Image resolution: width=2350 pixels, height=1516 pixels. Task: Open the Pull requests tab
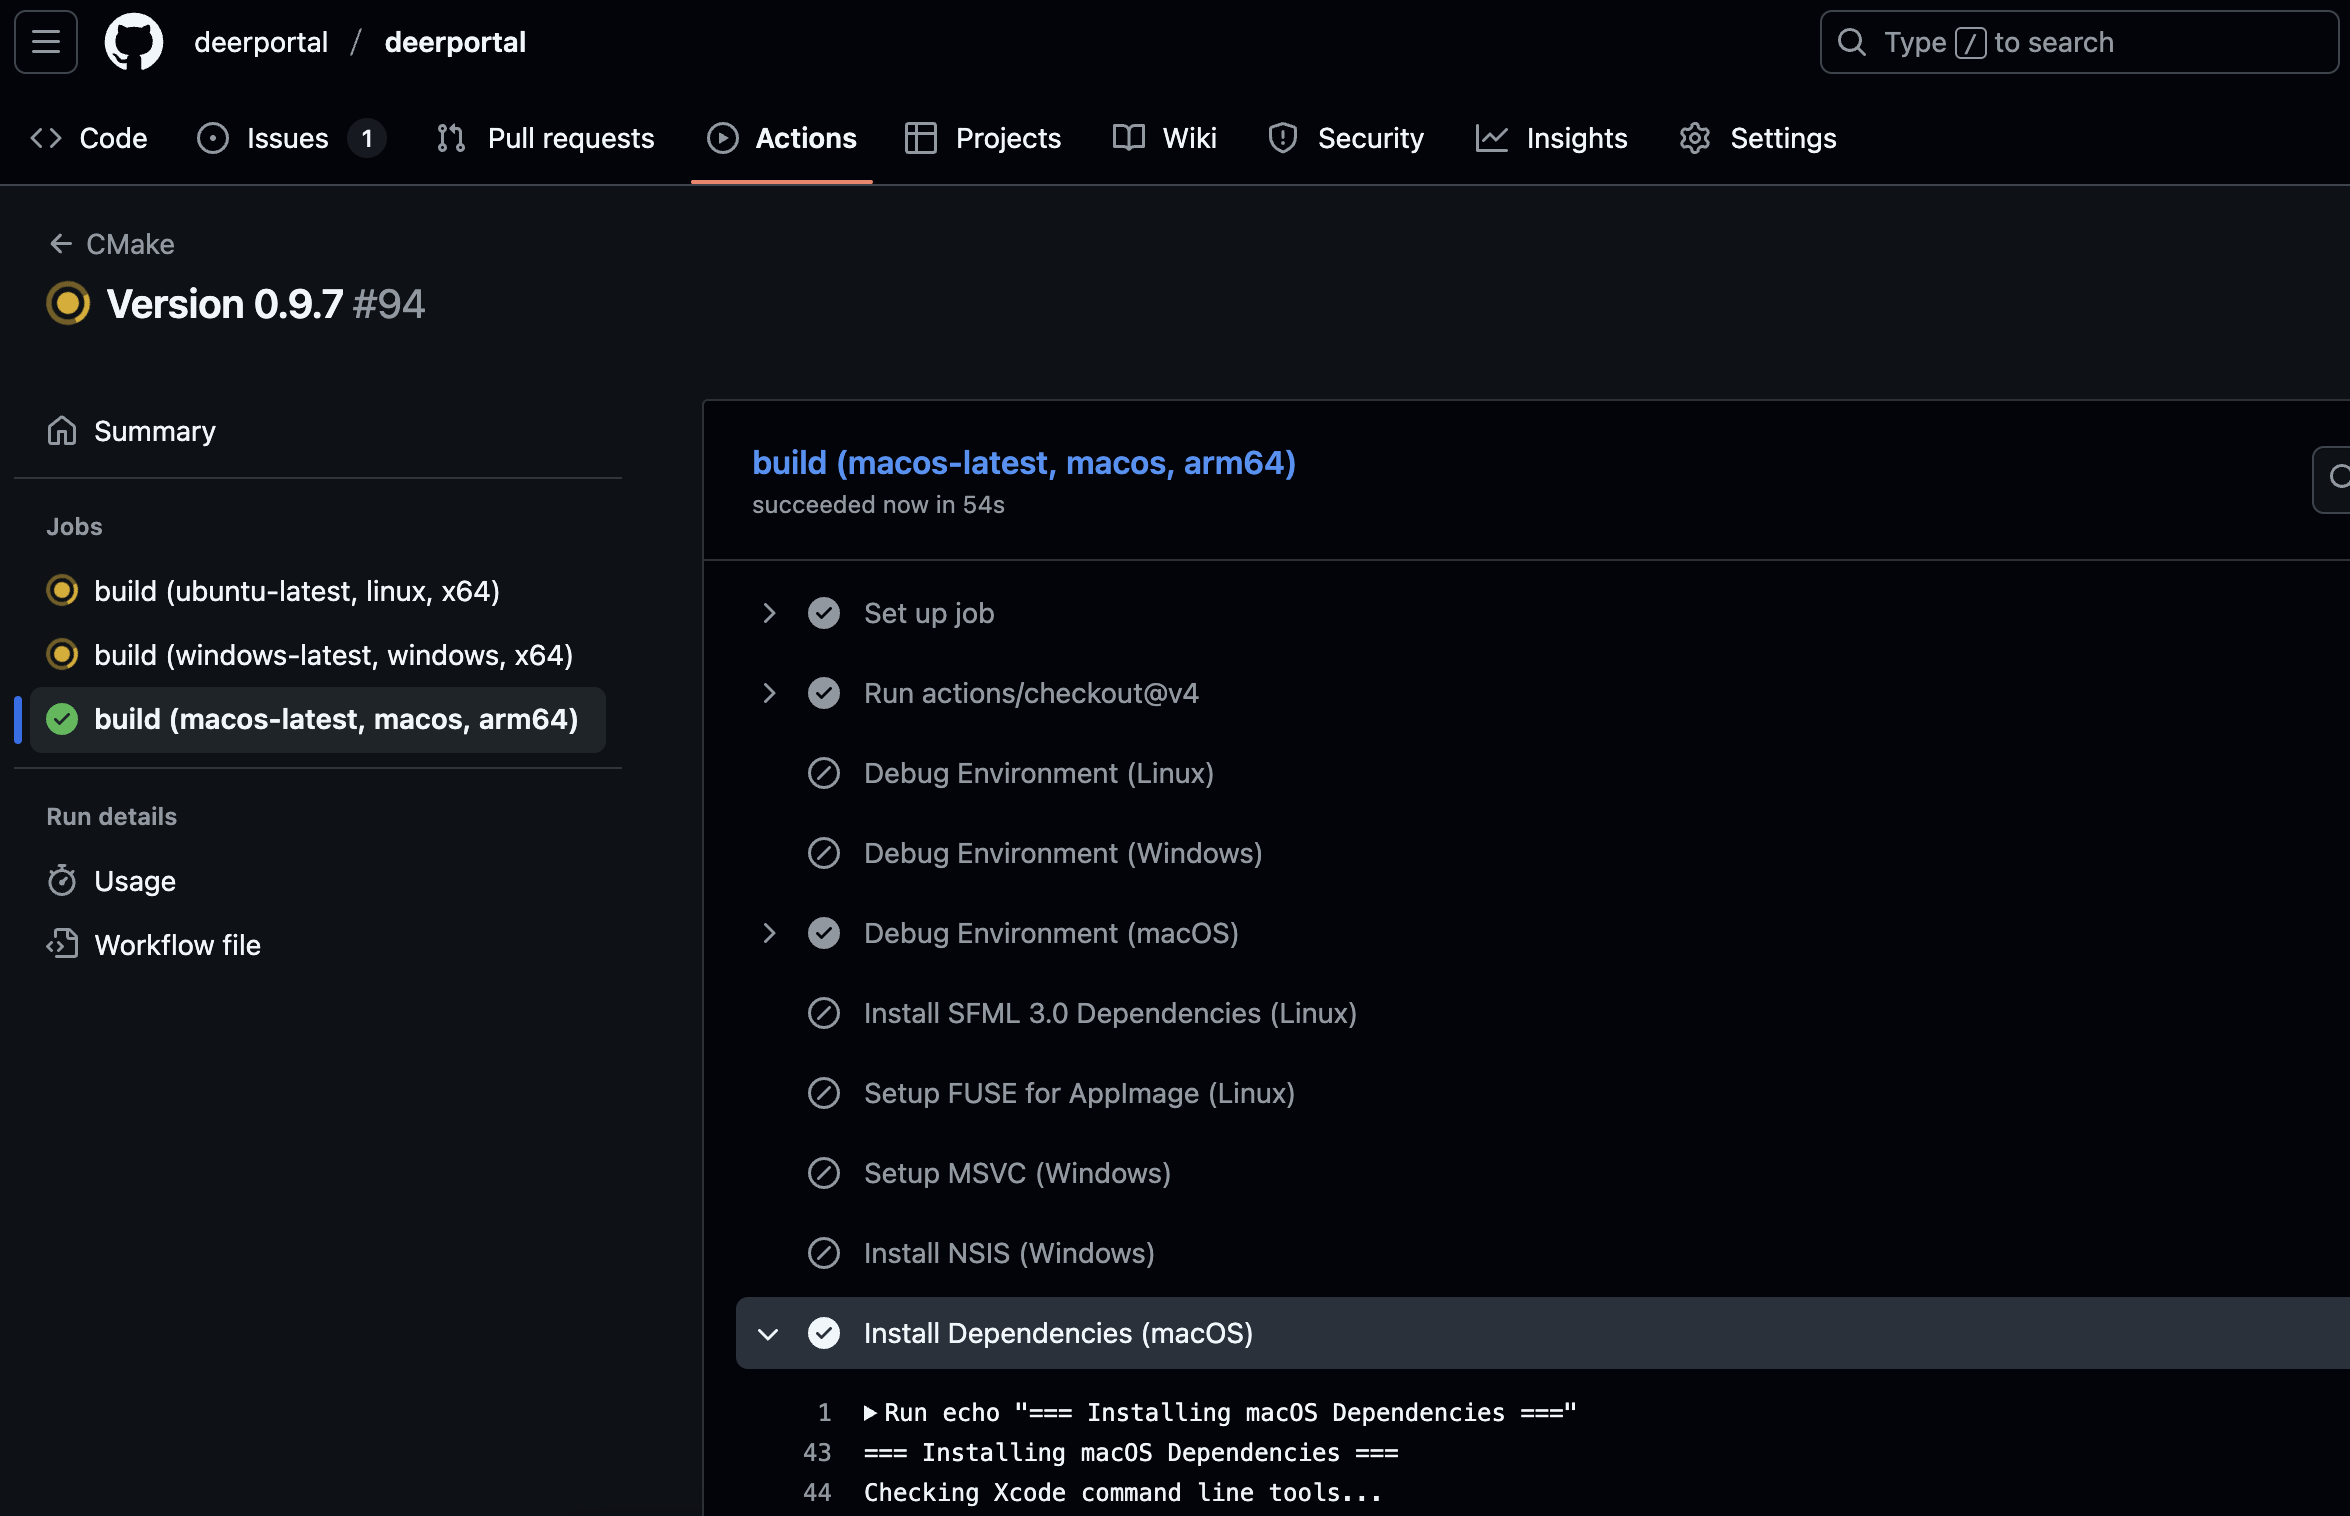(x=546, y=138)
